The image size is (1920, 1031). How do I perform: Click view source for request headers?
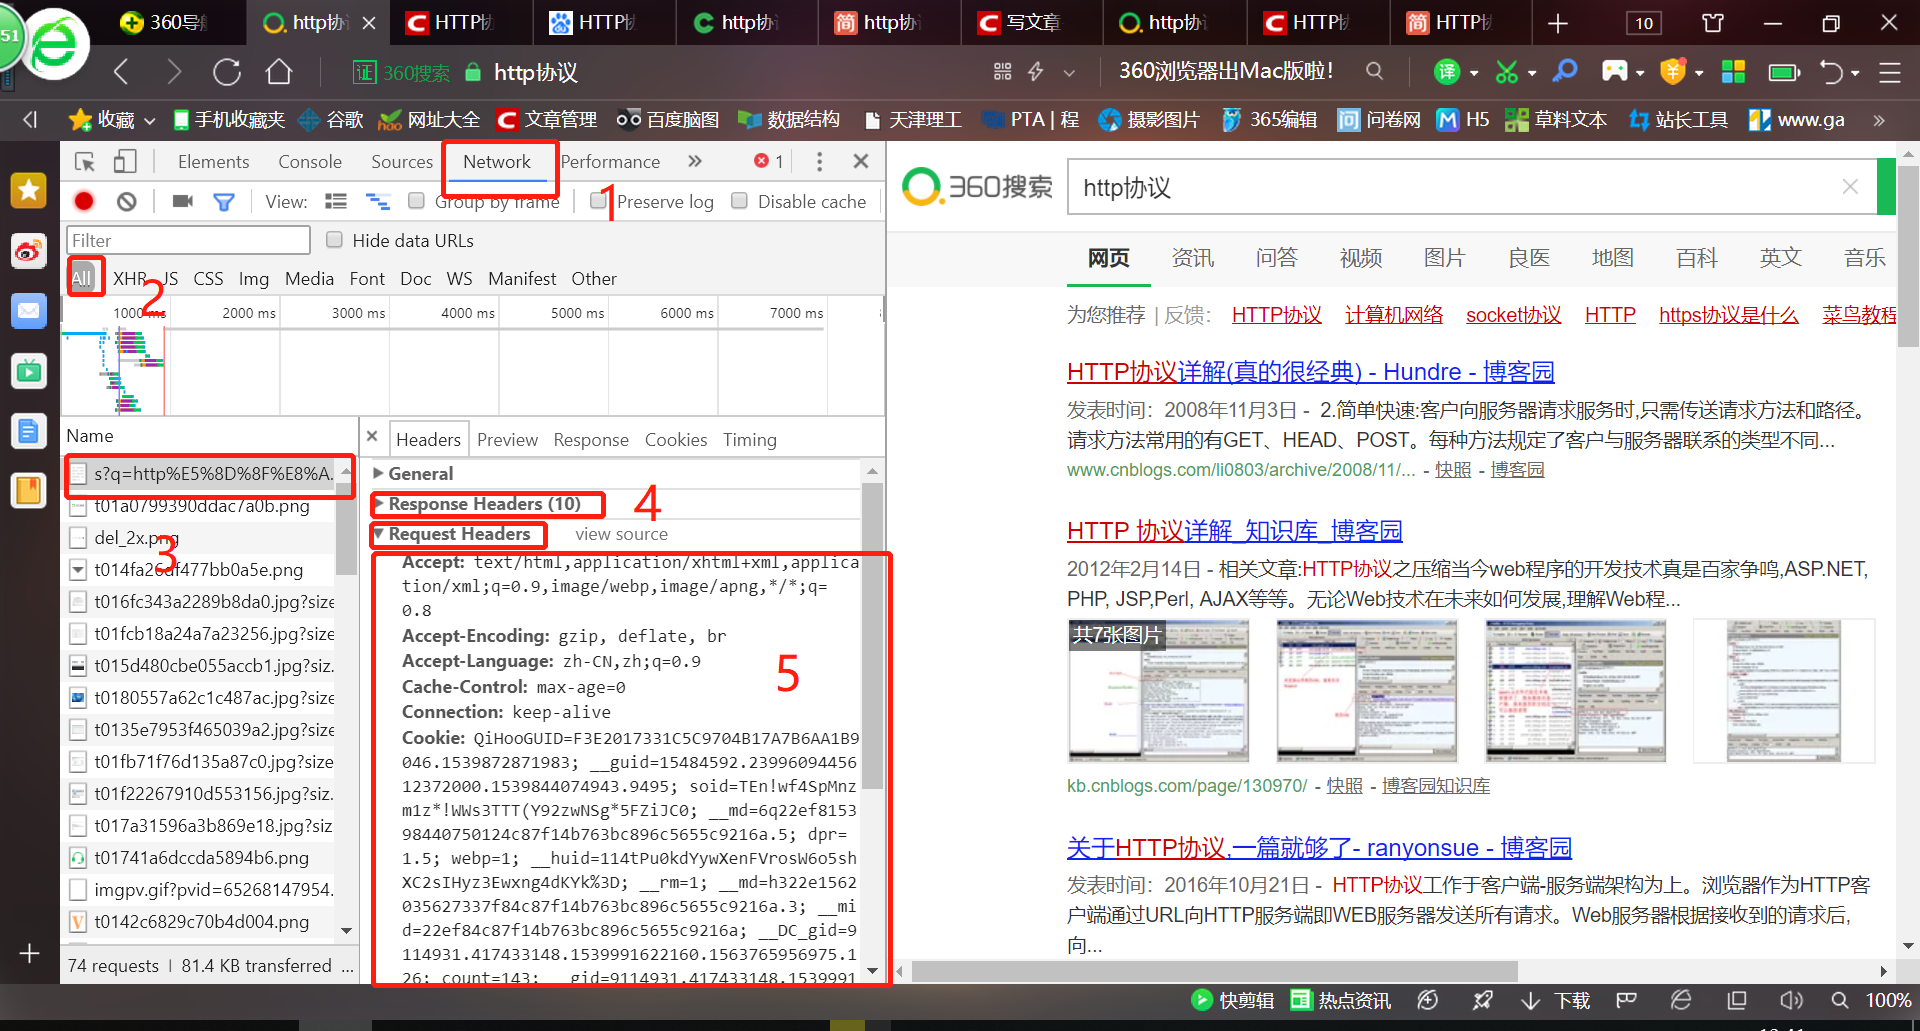(621, 534)
